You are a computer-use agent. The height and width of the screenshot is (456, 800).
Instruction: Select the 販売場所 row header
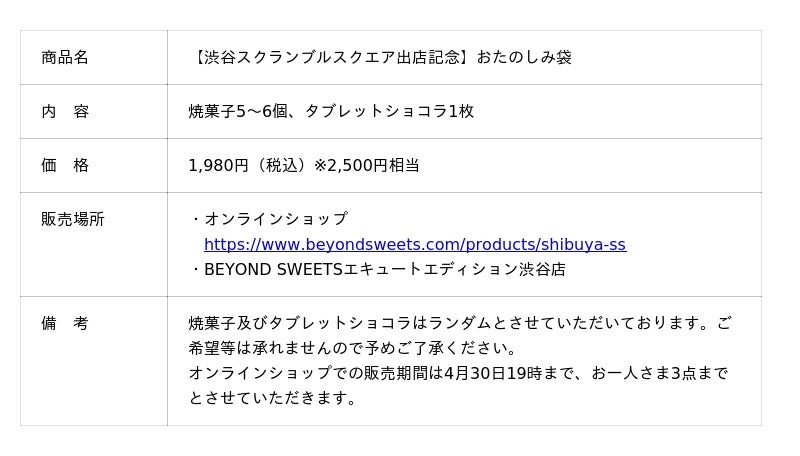72,219
